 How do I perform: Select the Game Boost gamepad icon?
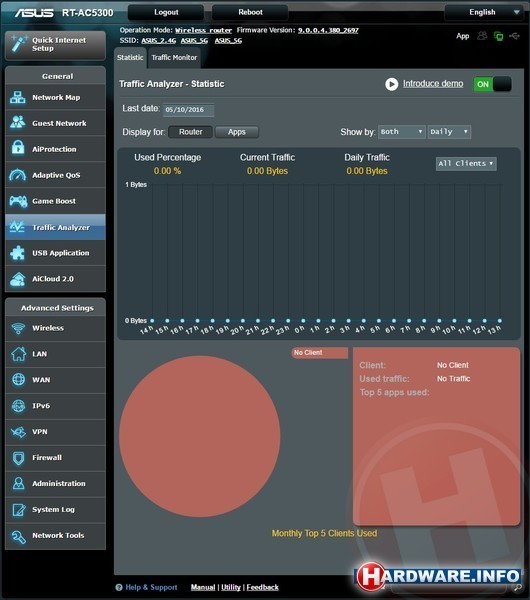(18, 201)
